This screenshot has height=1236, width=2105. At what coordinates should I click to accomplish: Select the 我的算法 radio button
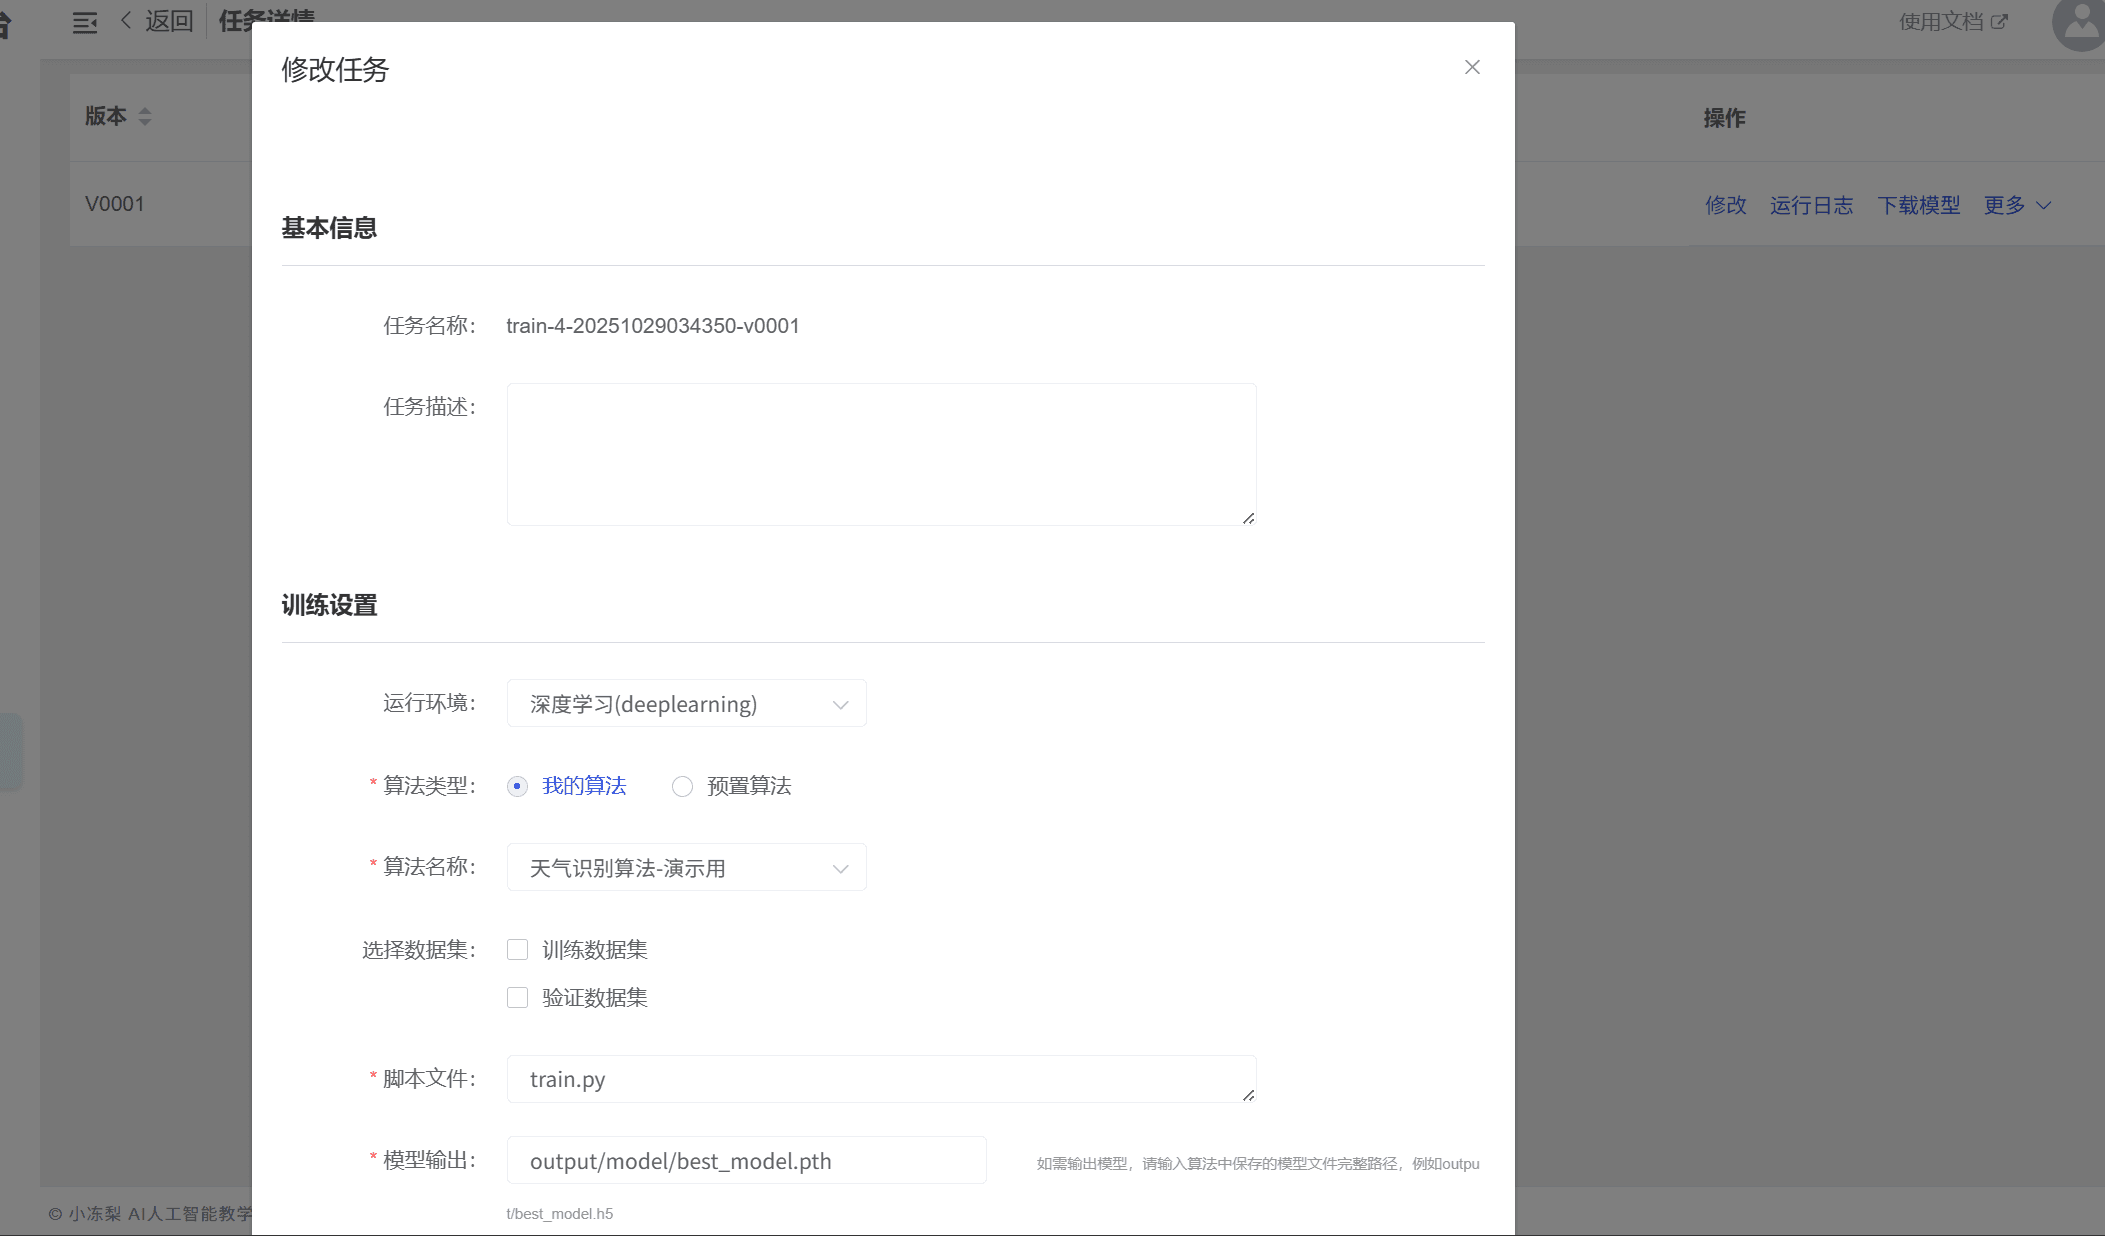(517, 787)
